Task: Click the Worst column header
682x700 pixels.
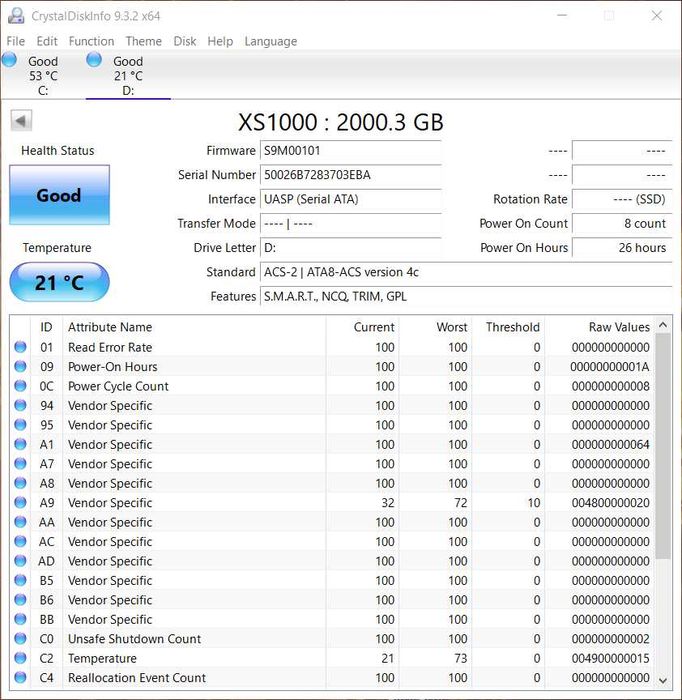Action: (x=435, y=327)
